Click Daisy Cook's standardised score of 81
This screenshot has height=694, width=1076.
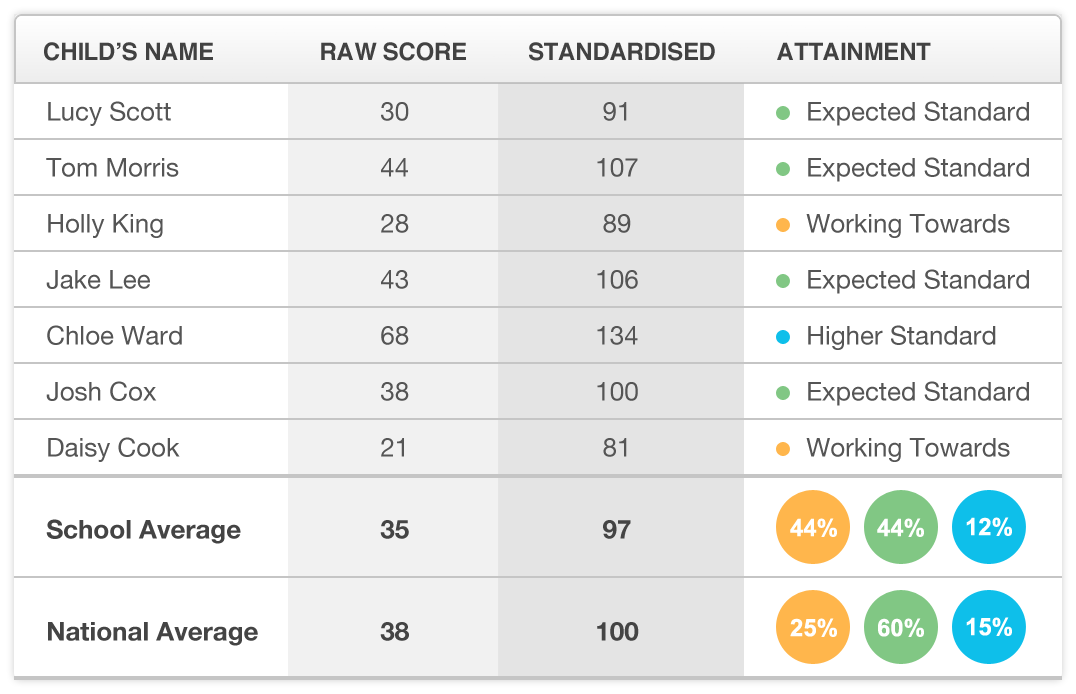click(x=616, y=448)
